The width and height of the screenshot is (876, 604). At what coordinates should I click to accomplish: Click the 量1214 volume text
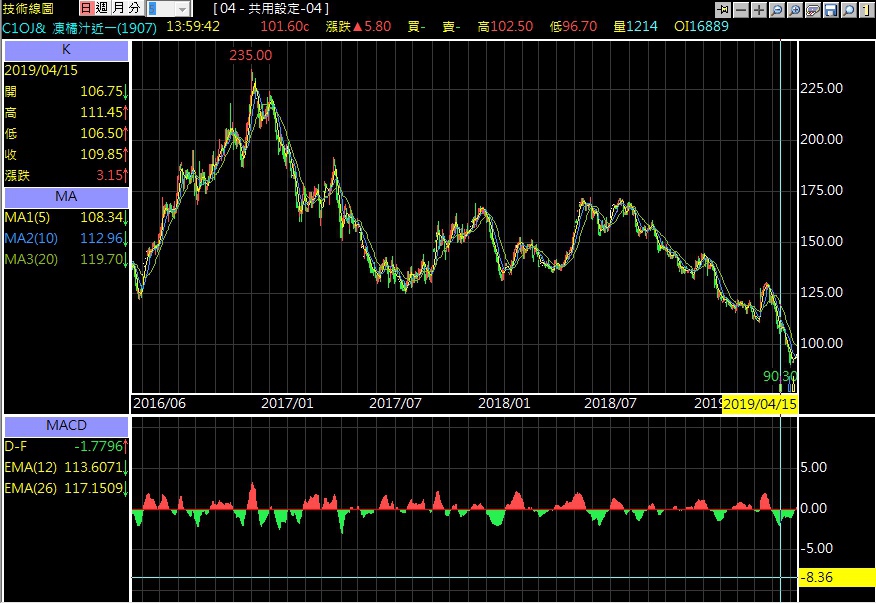(635, 26)
